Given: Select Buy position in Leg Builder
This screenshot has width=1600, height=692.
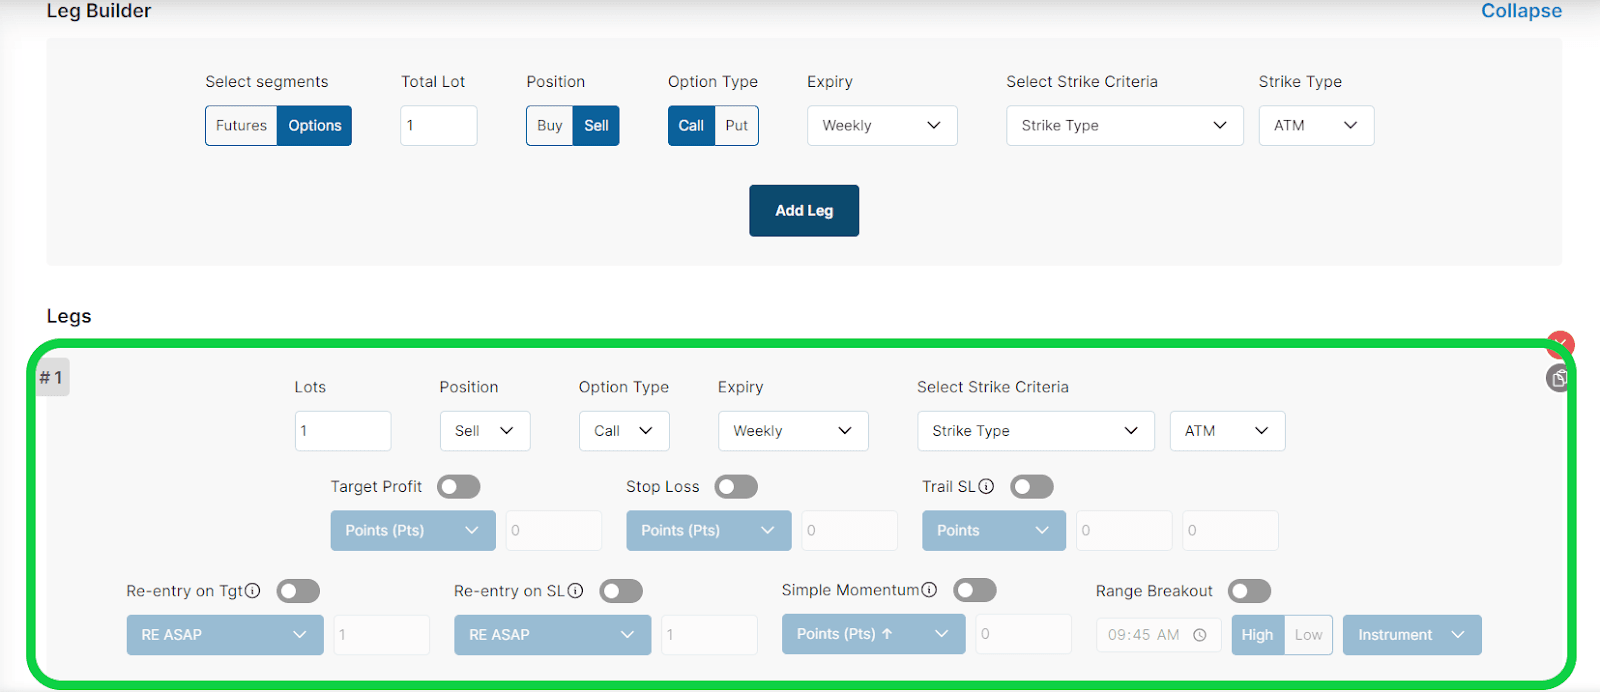Looking at the screenshot, I should coord(549,126).
